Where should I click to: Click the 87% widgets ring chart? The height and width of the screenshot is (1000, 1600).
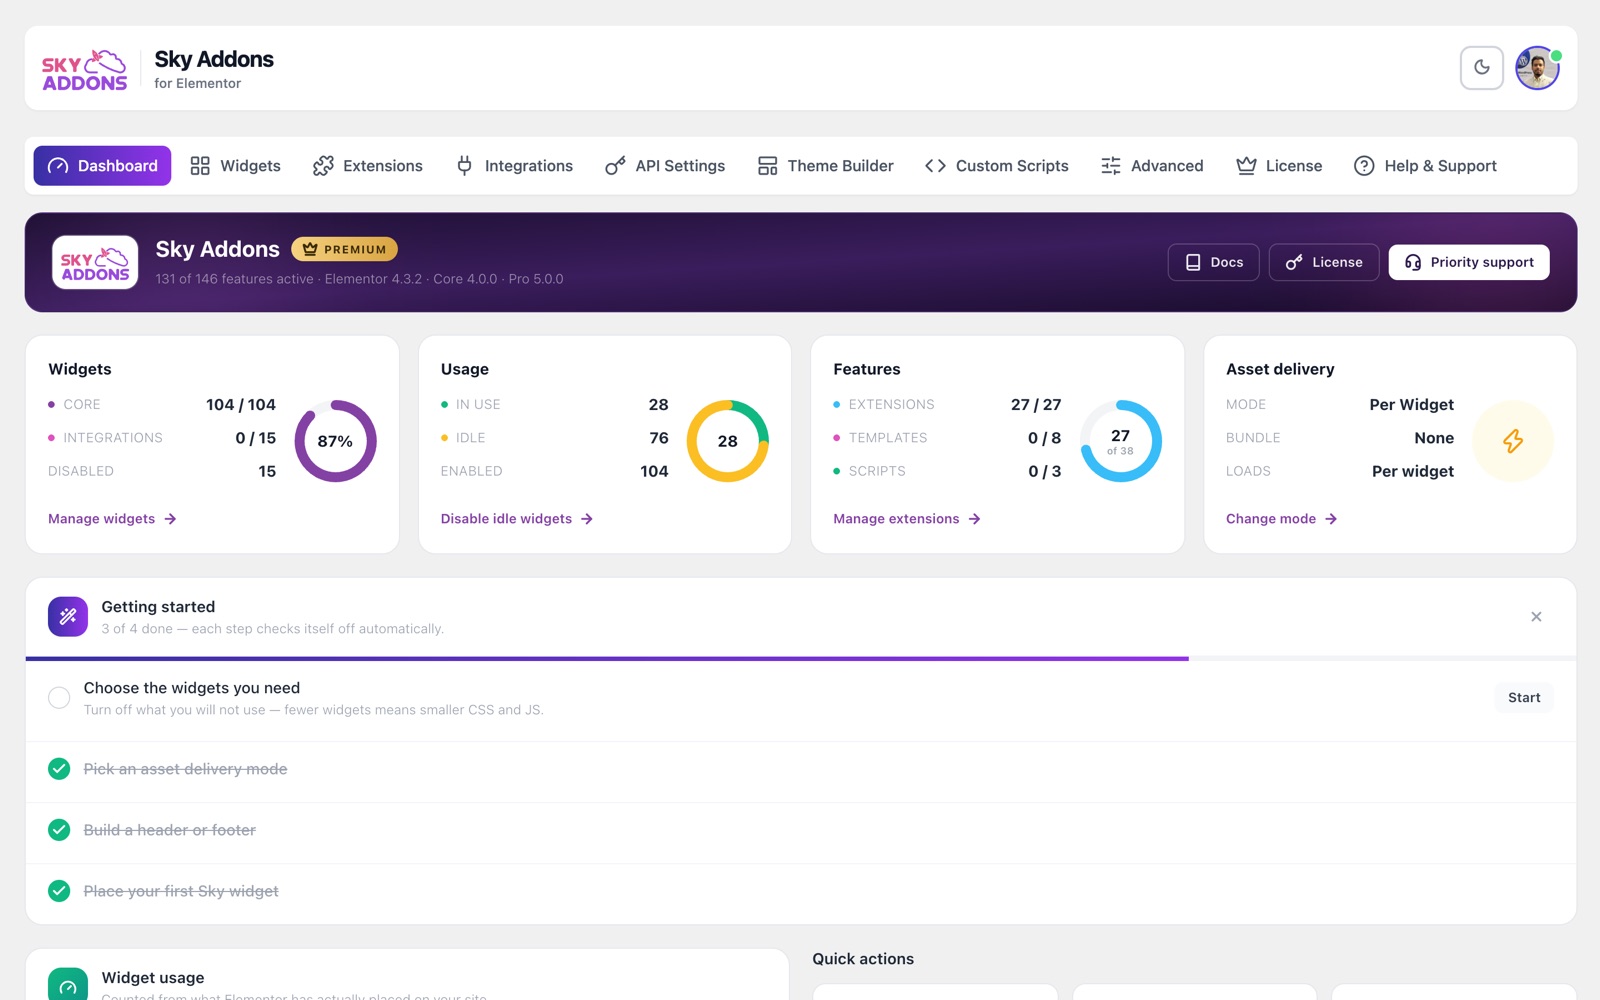coord(335,441)
